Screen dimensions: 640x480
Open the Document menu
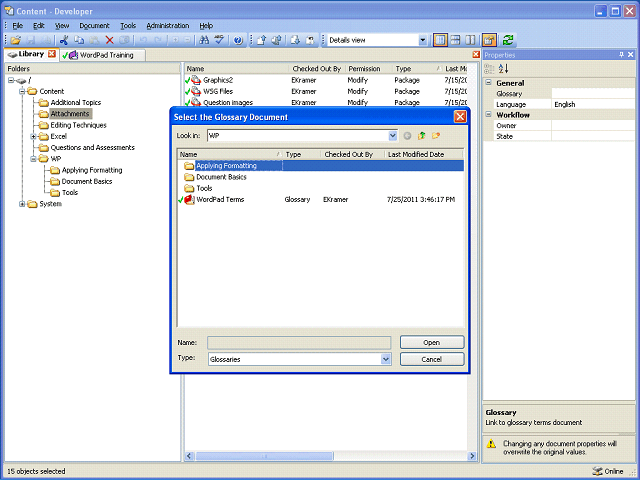coord(94,26)
